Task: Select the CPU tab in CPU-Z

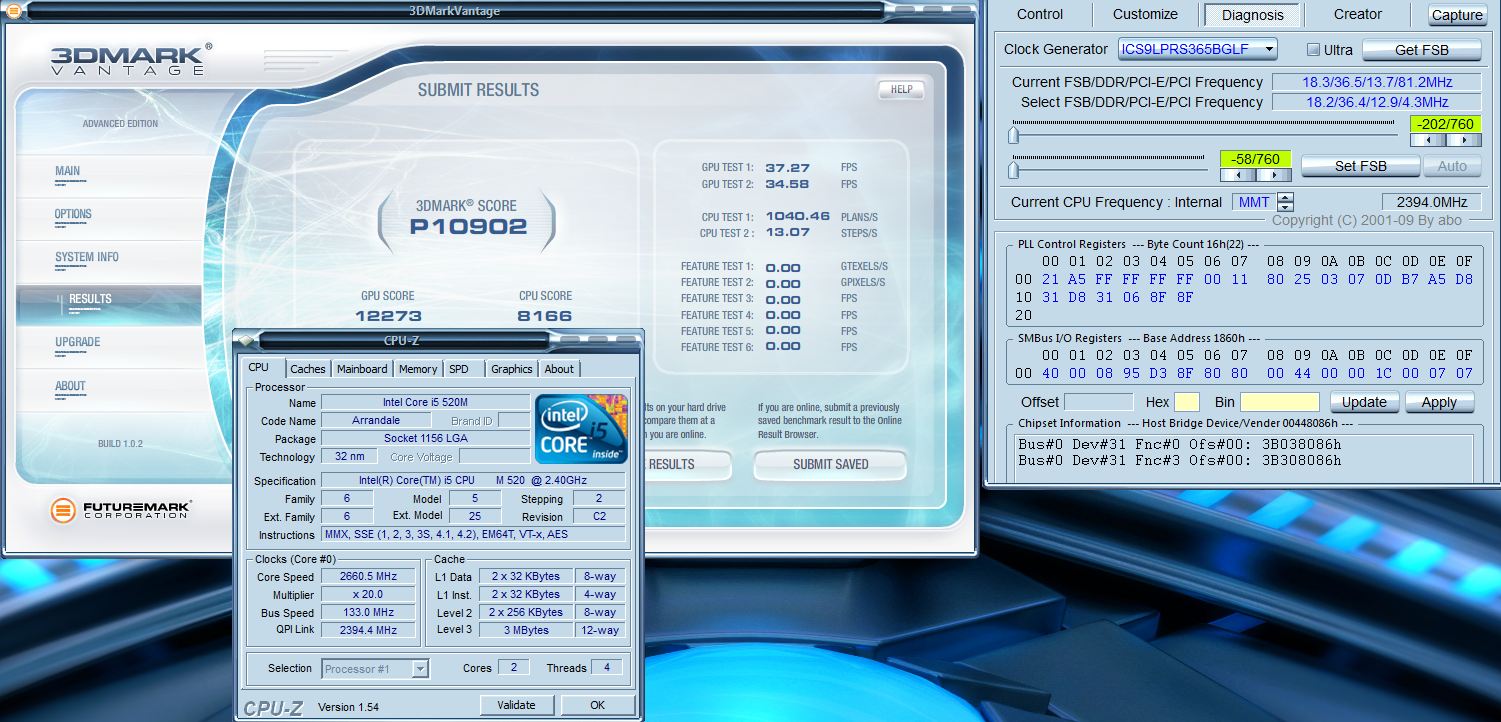Action: (258, 368)
